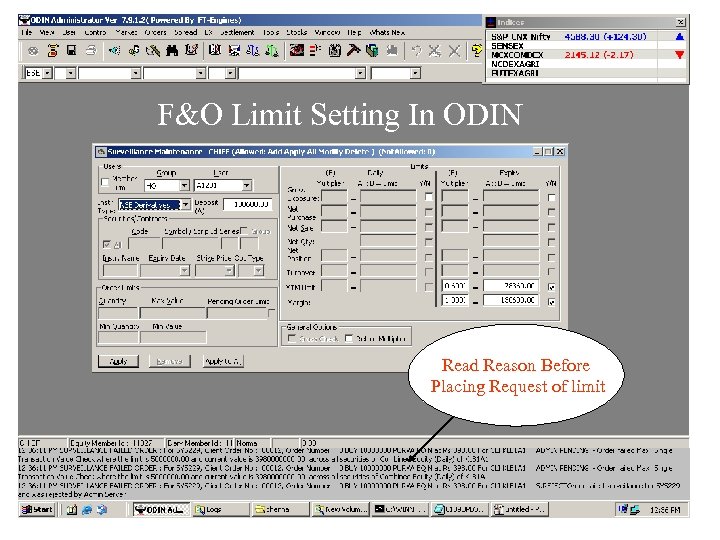720x540 pixels.
Task: Click the grey X delete toolbar icon
Action: (454, 50)
